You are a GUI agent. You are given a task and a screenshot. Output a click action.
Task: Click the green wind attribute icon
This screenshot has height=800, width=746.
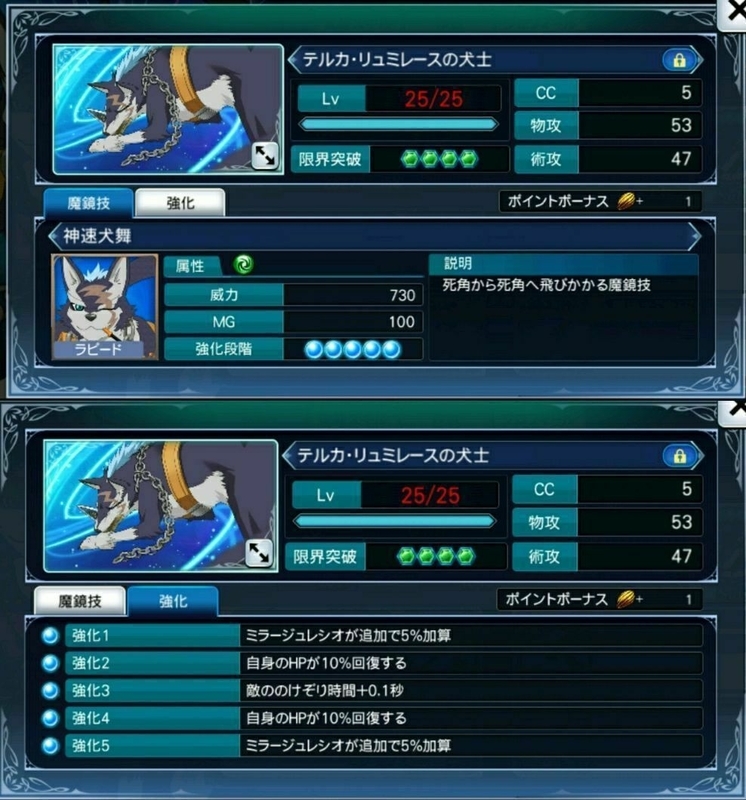tap(243, 265)
